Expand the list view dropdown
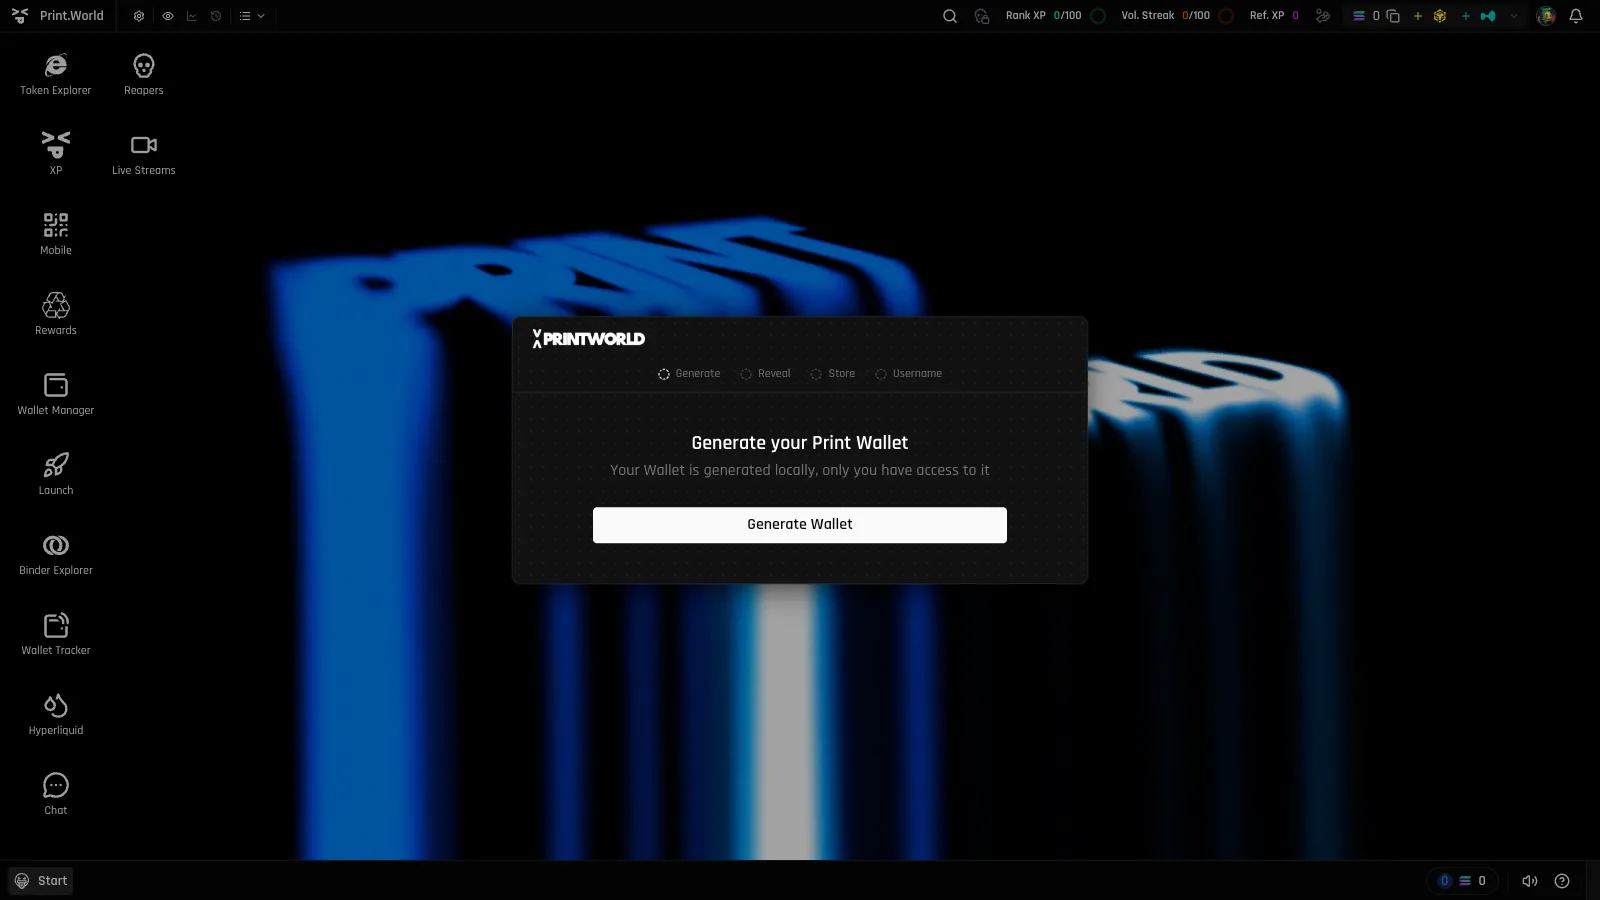The width and height of the screenshot is (1600, 900). click(252, 16)
